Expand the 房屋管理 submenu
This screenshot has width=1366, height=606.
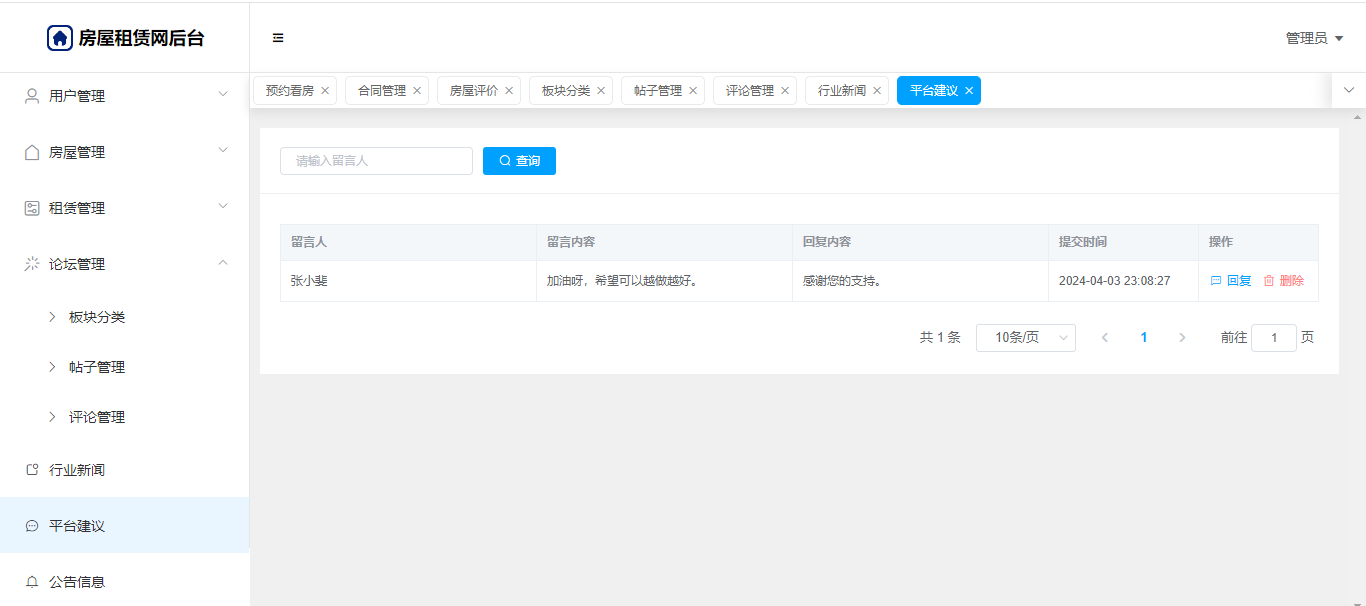click(x=124, y=152)
